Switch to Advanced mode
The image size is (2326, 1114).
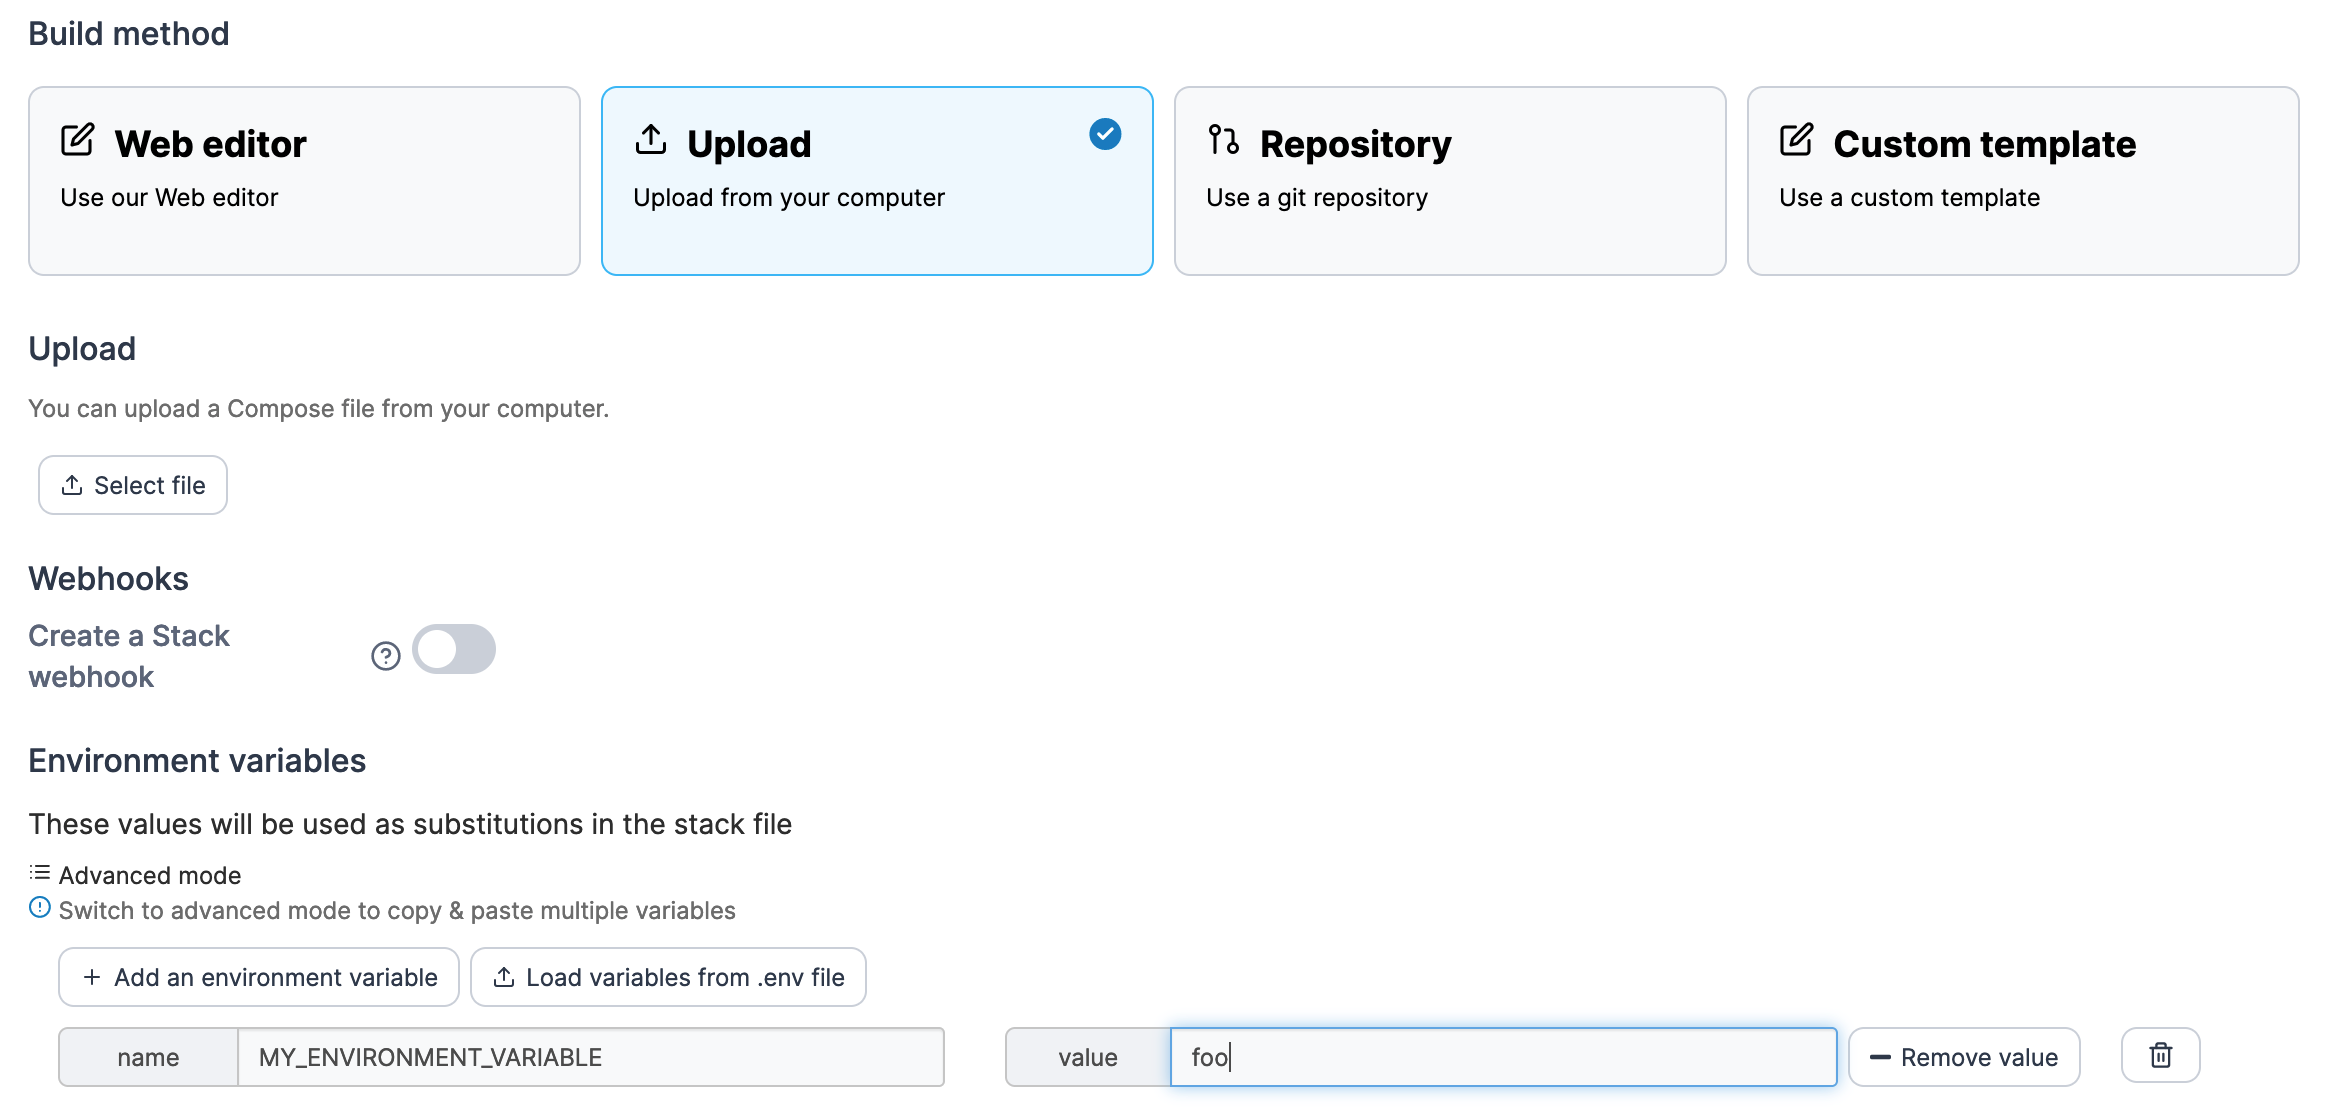149,875
